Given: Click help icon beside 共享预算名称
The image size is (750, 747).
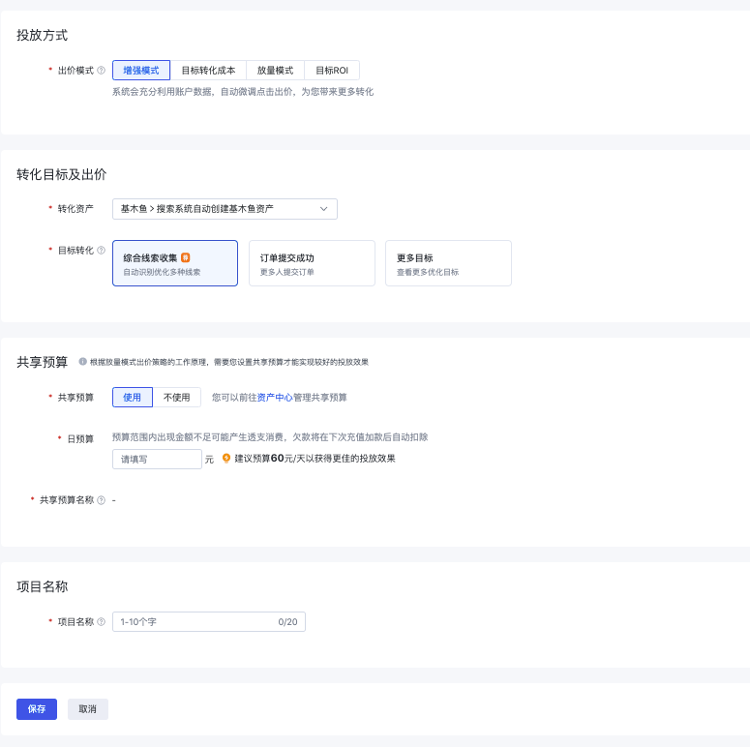Looking at the screenshot, I should 101,500.
